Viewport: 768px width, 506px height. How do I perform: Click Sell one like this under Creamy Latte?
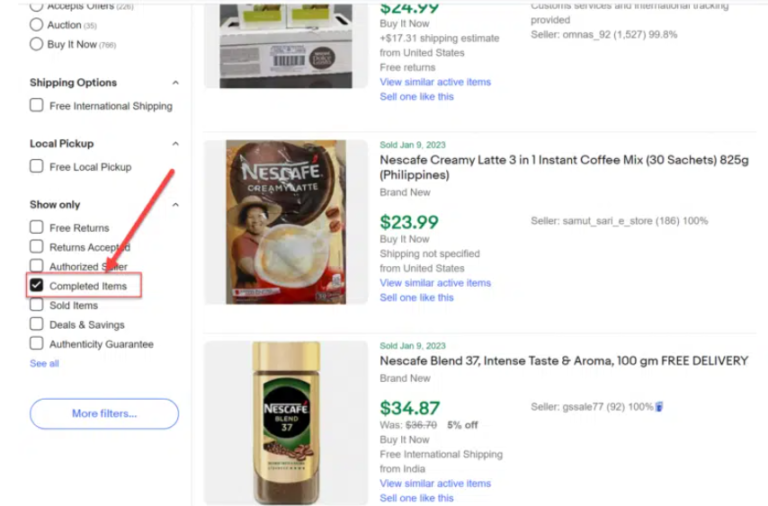pos(416,298)
